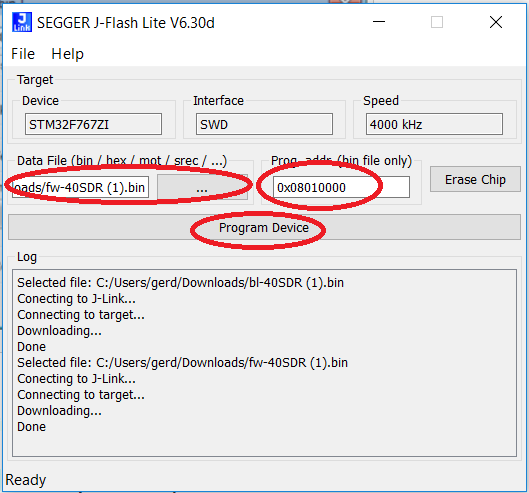Screen dimensions: 529x493
Task: Click the J-Link application icon in title bar
Action: [22, 22]
